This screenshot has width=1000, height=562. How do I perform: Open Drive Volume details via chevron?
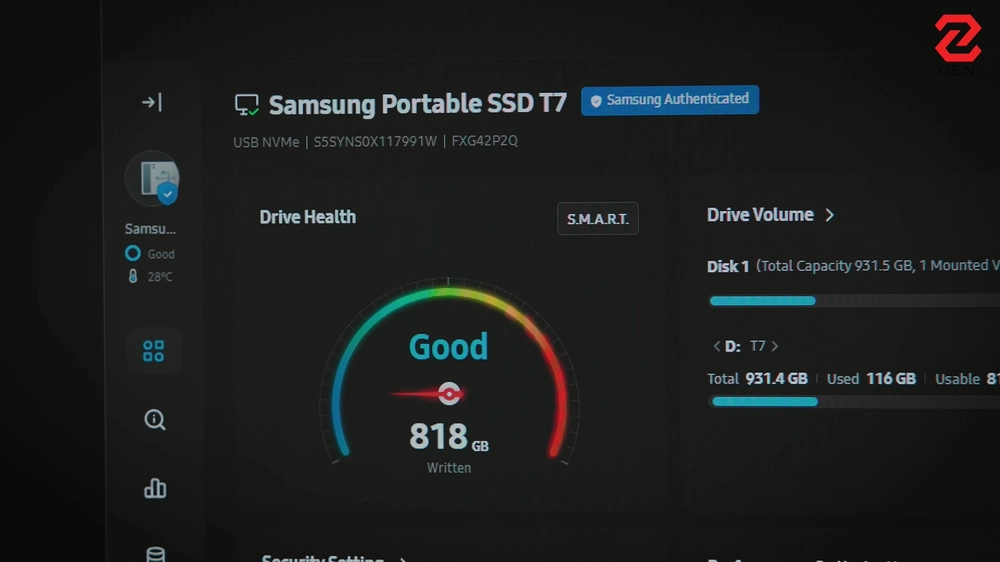pos(829,216)
